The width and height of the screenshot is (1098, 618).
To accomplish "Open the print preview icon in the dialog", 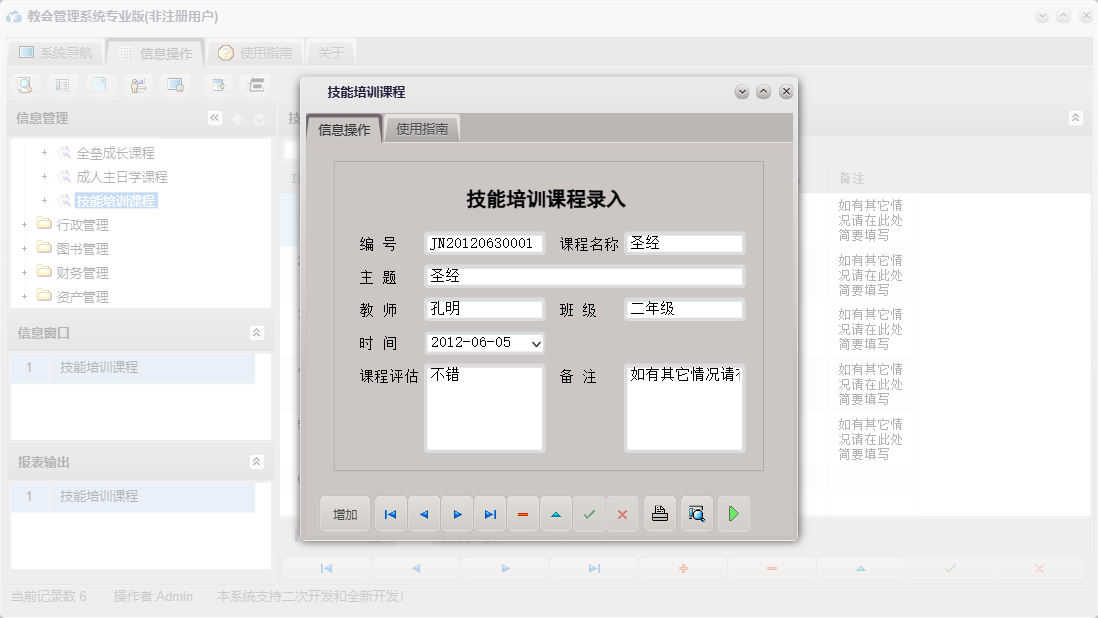I will (698, 513).
